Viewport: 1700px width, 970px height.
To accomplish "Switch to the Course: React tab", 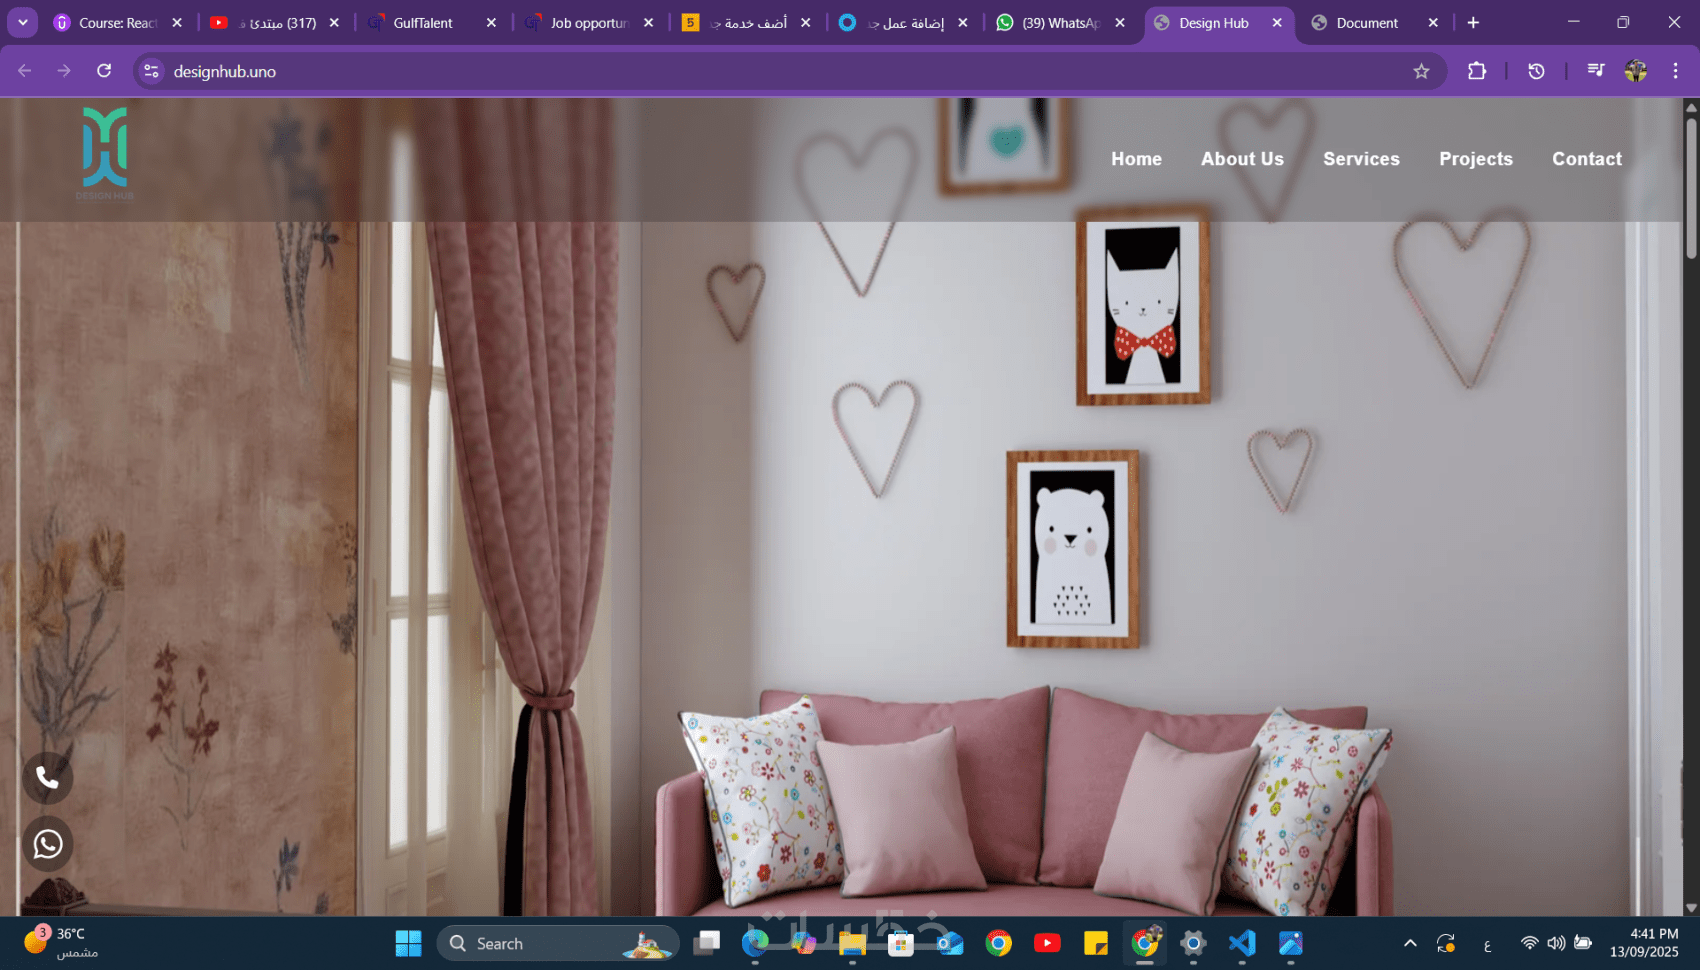I will (x=118, y=22).
